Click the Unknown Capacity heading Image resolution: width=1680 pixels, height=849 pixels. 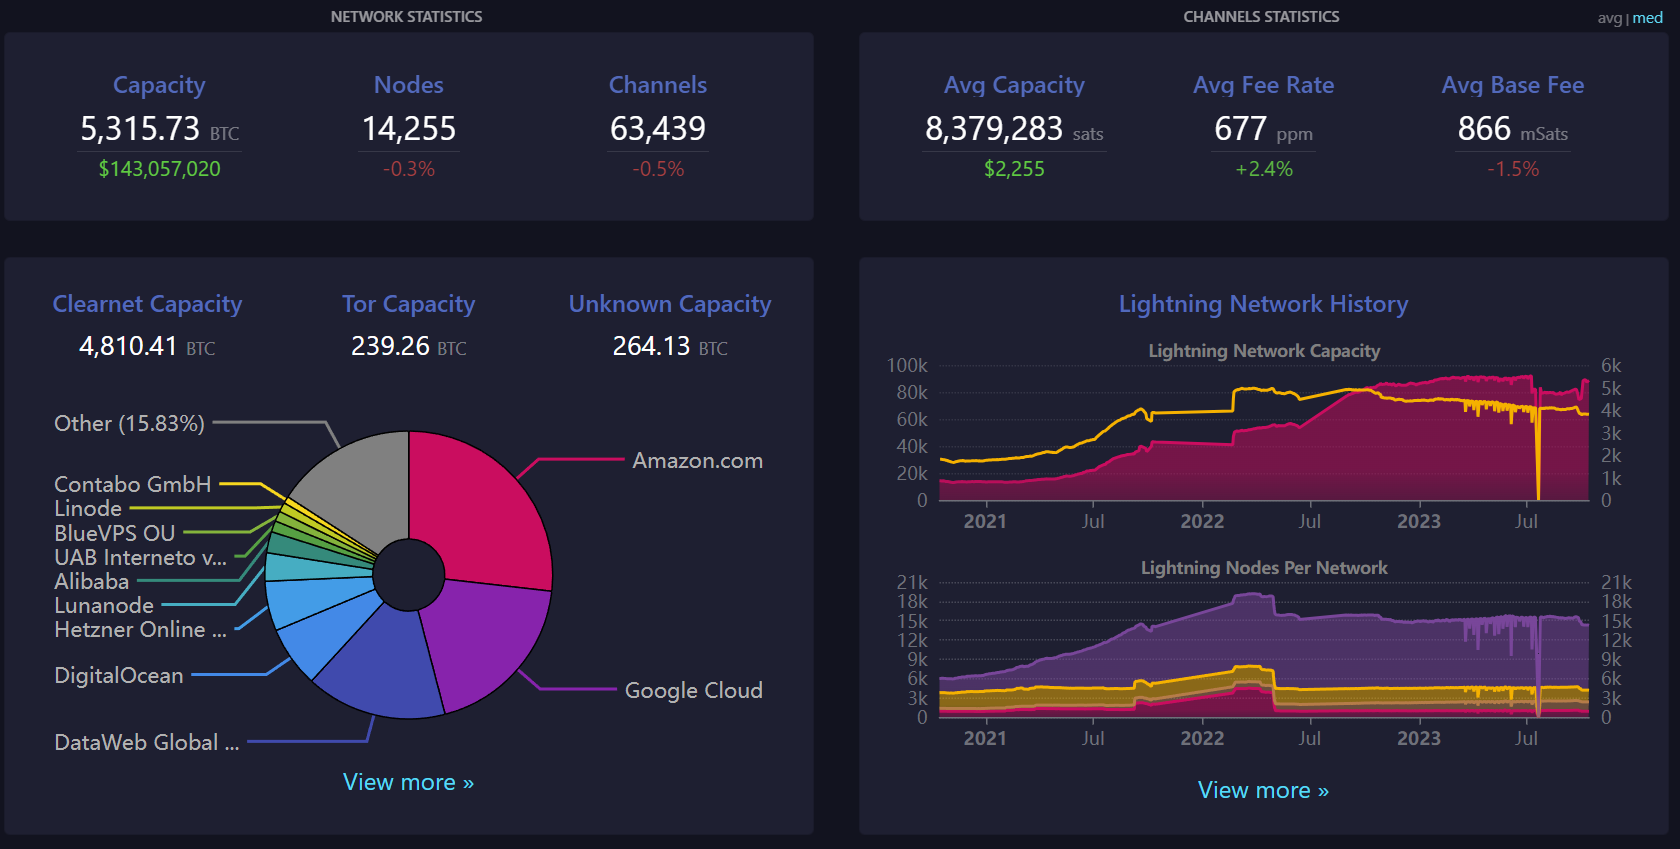(x=670, y=304)
